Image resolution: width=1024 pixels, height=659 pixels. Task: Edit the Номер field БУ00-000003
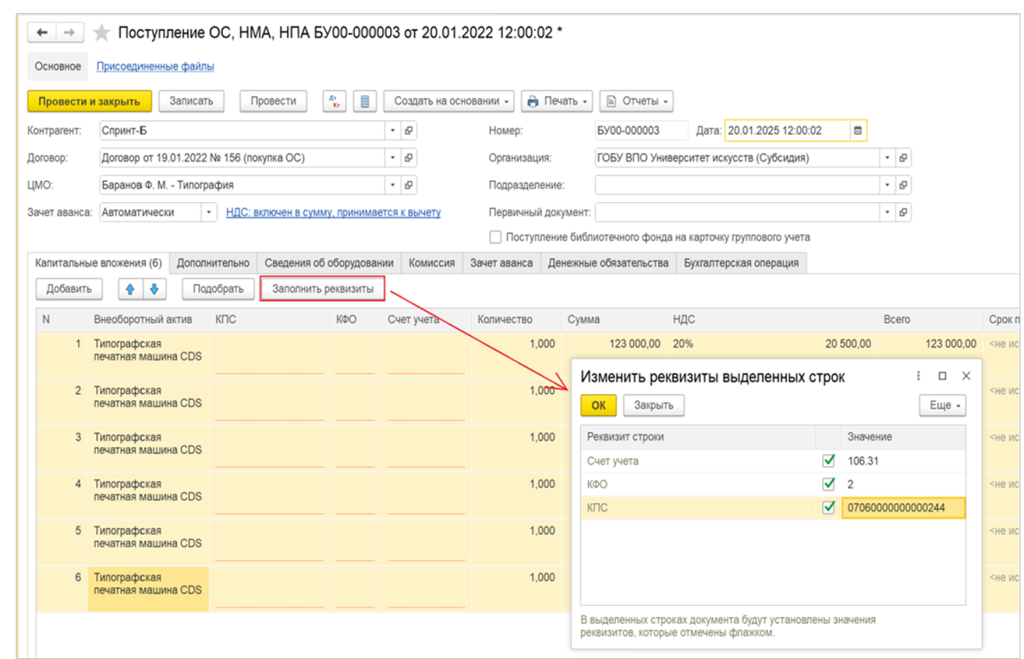641,131
